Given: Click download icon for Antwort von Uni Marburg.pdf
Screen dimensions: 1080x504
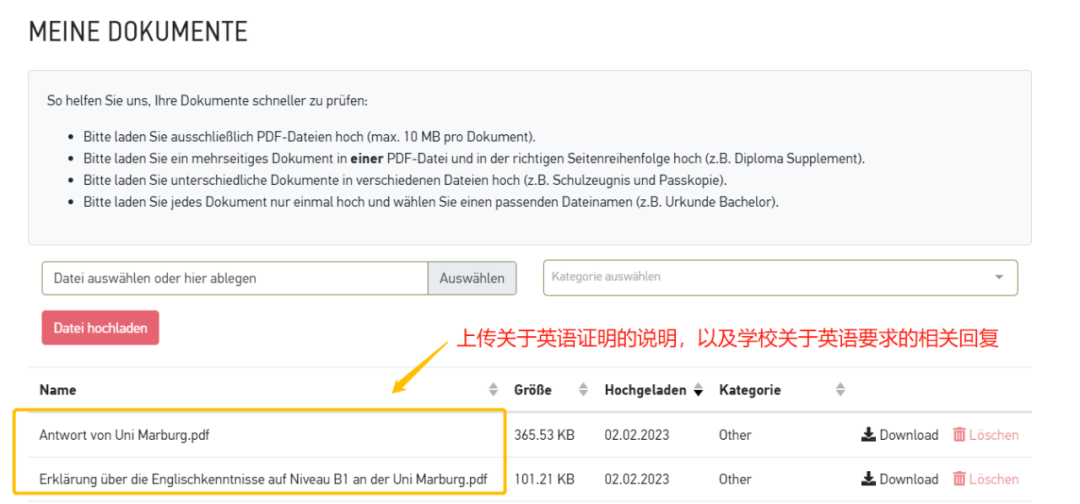Looking at the screenshot, I should [x=868, y=435].
